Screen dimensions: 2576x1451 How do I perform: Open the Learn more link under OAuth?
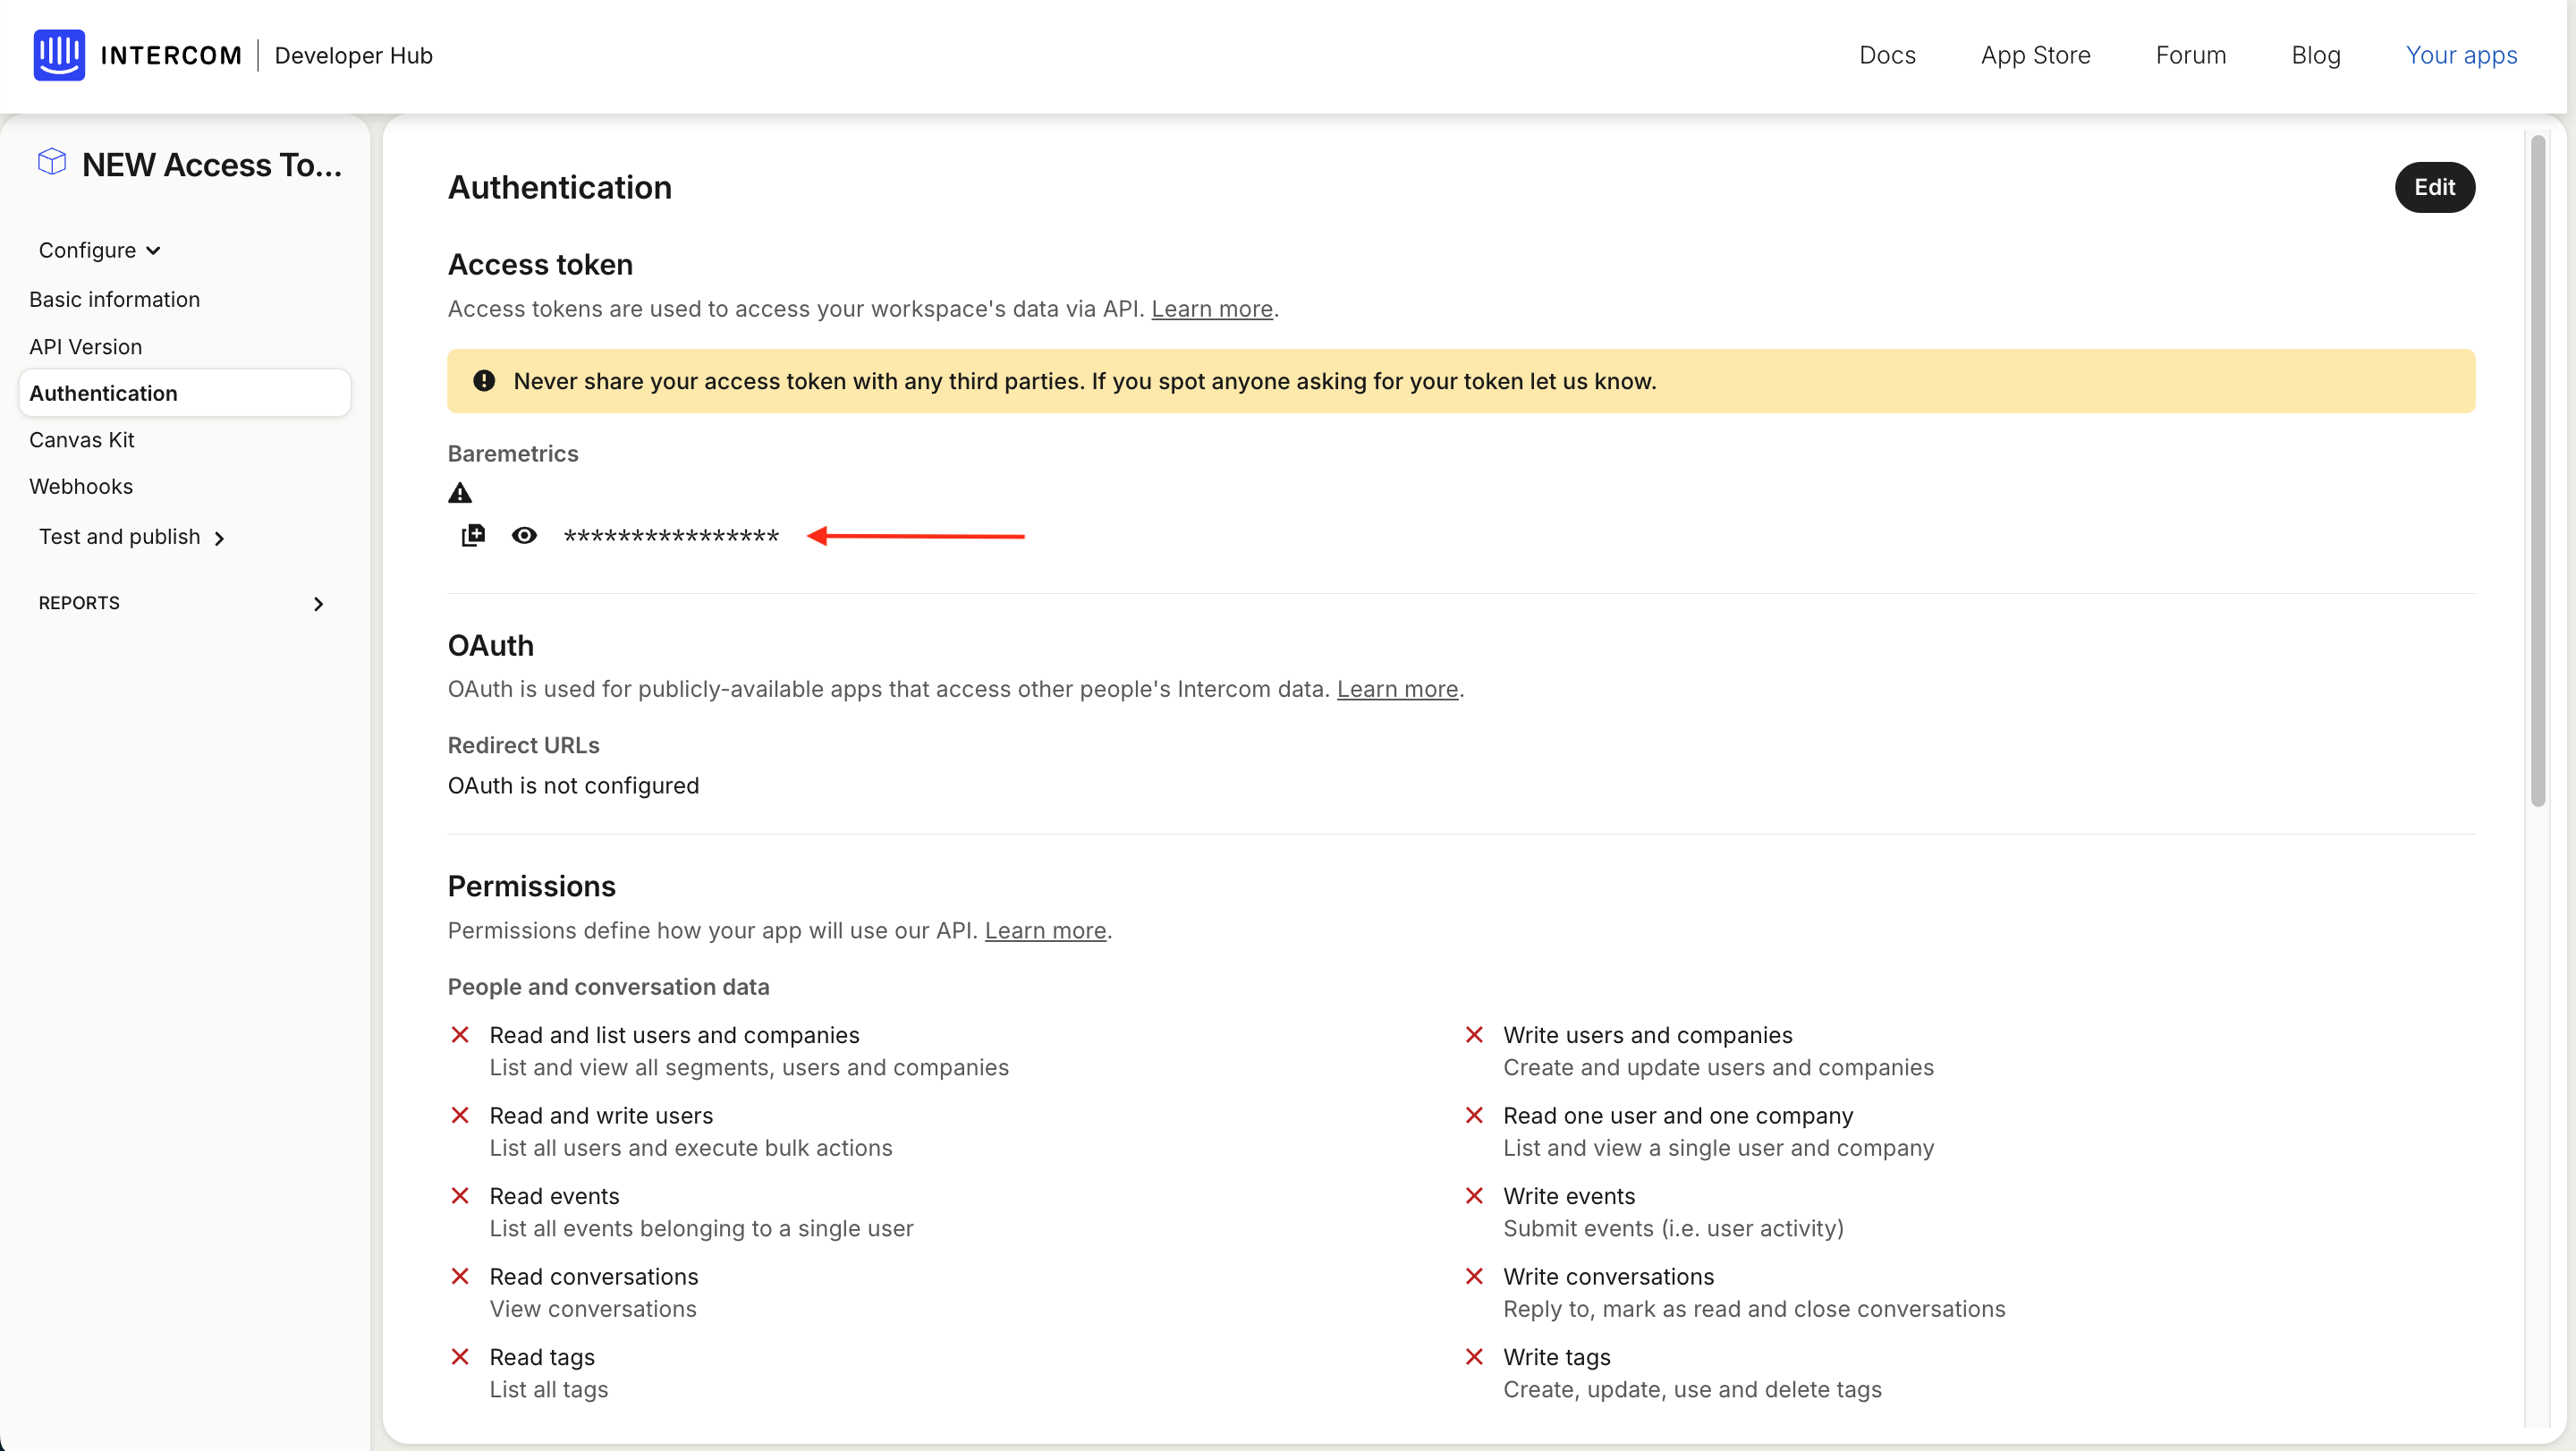pyautogui.click(x=1397, y=689)
